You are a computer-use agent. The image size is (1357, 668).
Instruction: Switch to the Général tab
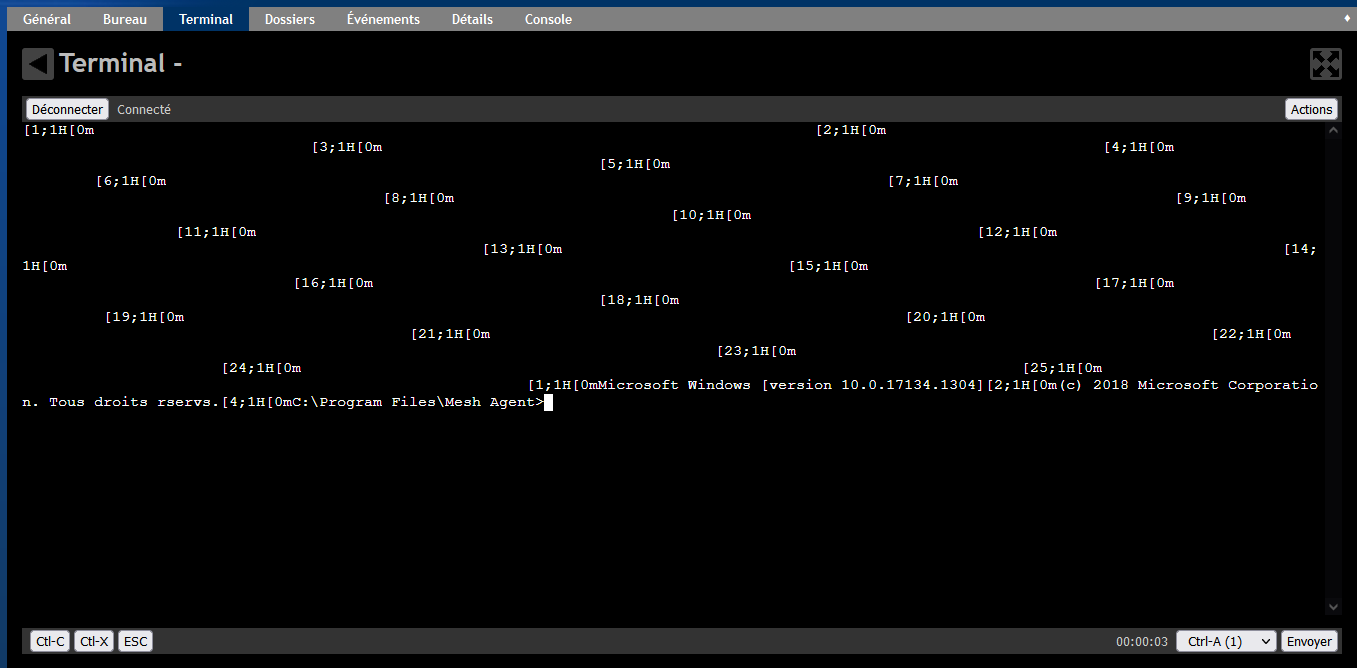46,18
